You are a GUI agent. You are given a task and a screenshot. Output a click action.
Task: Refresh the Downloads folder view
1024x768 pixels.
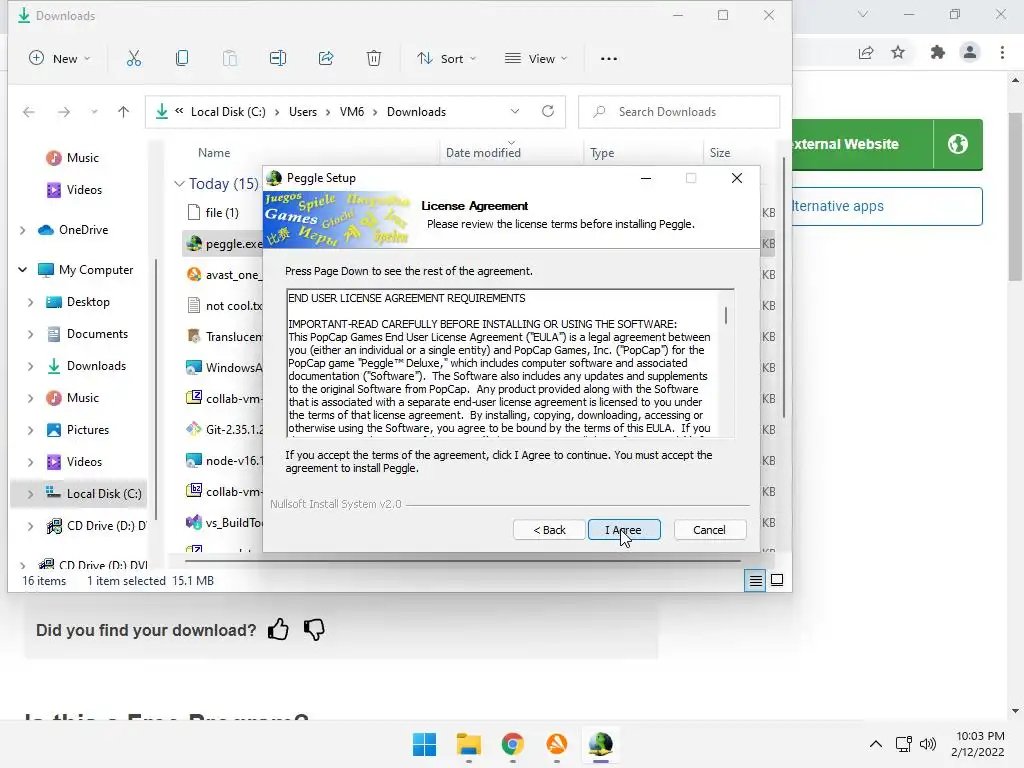(x=548, y=111)
